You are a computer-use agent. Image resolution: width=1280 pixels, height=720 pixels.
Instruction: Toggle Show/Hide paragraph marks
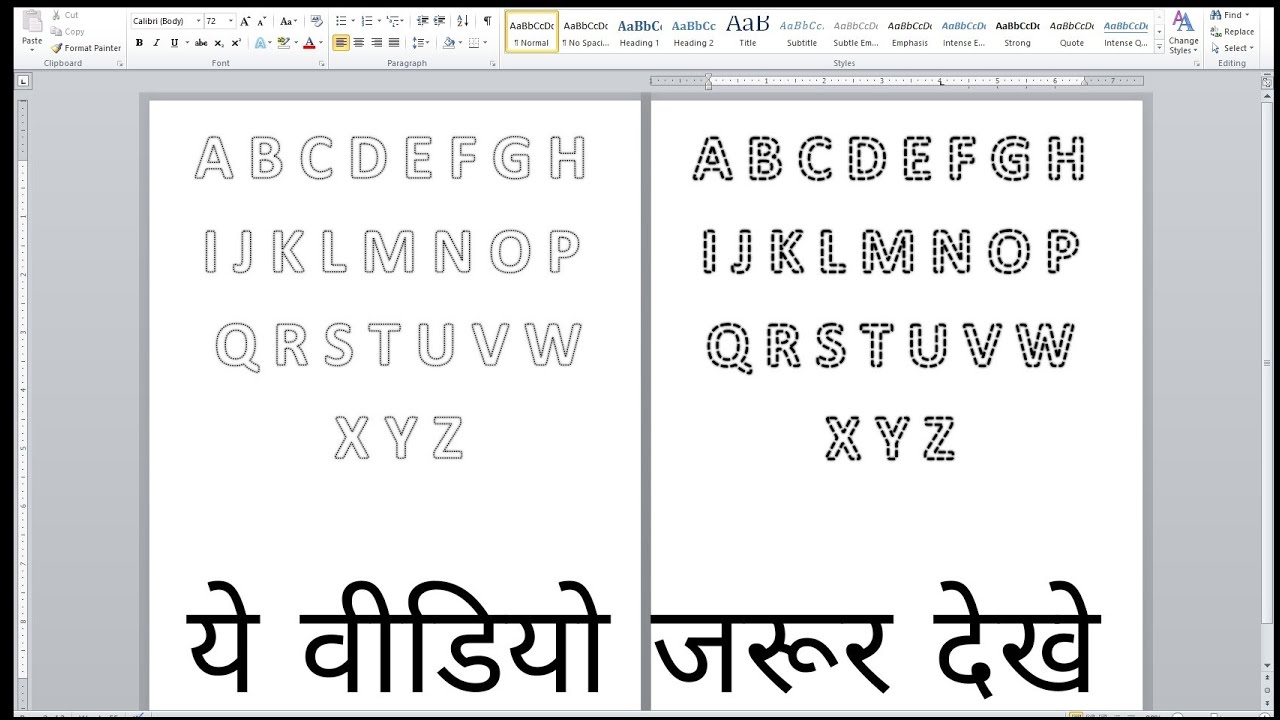tap(487, 21)
